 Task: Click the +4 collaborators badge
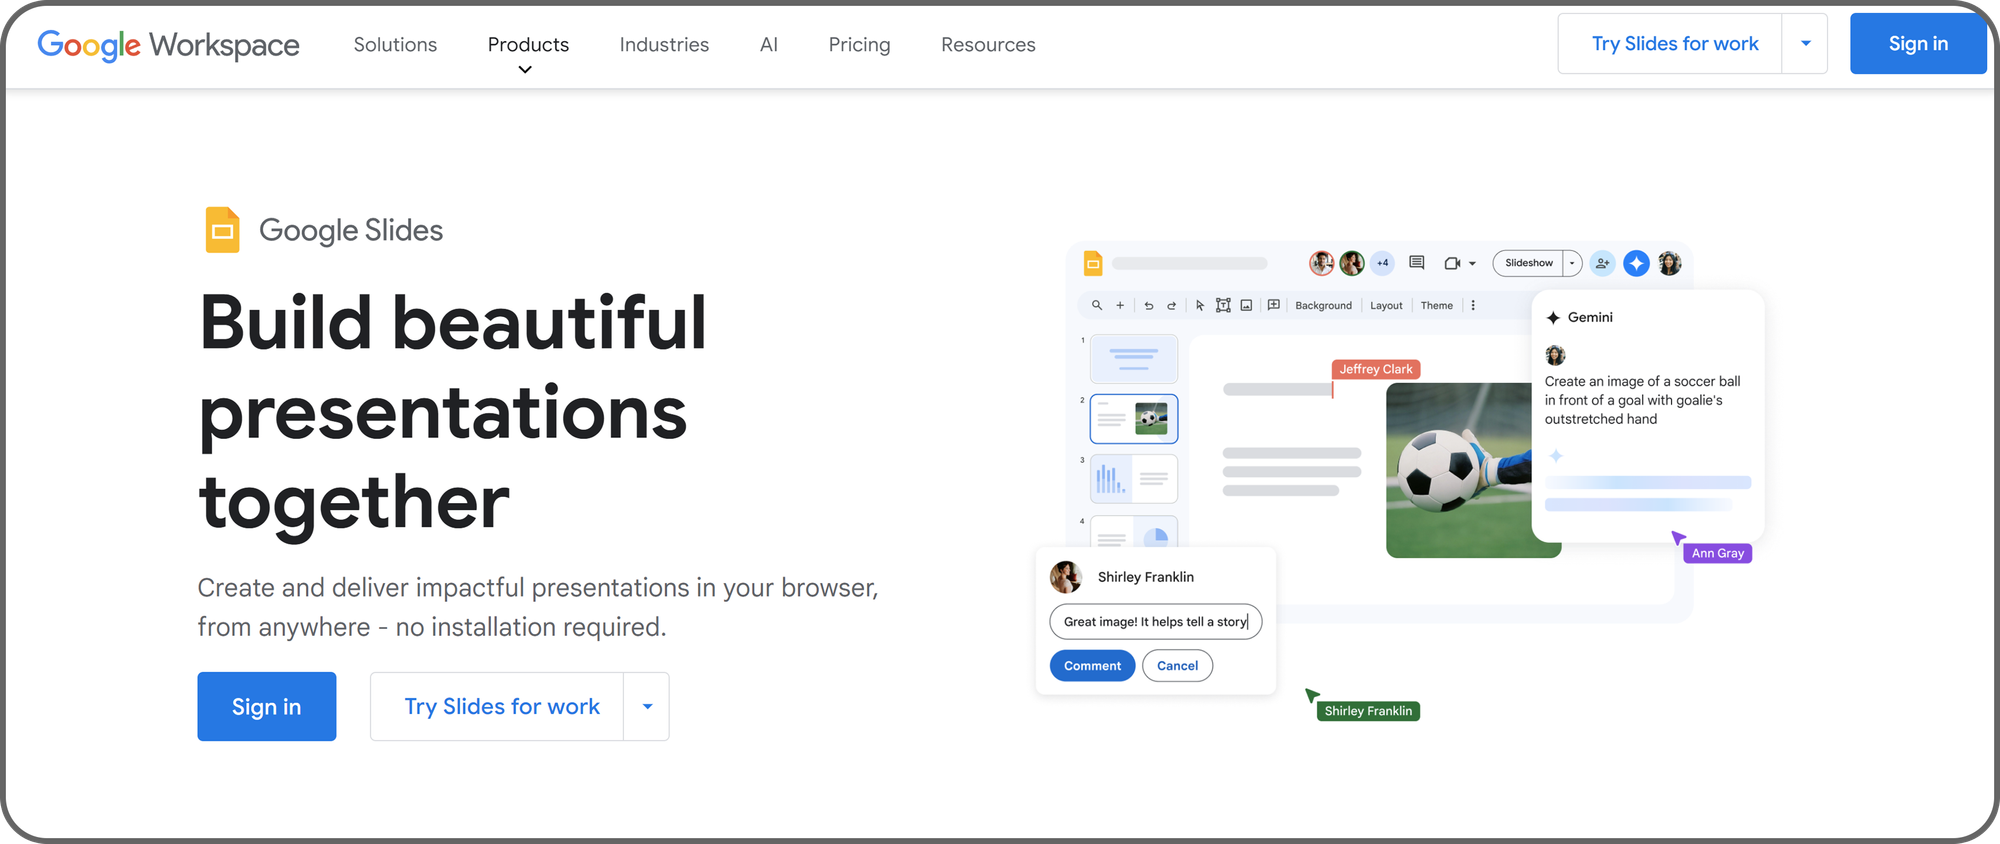click(1382, 263)
